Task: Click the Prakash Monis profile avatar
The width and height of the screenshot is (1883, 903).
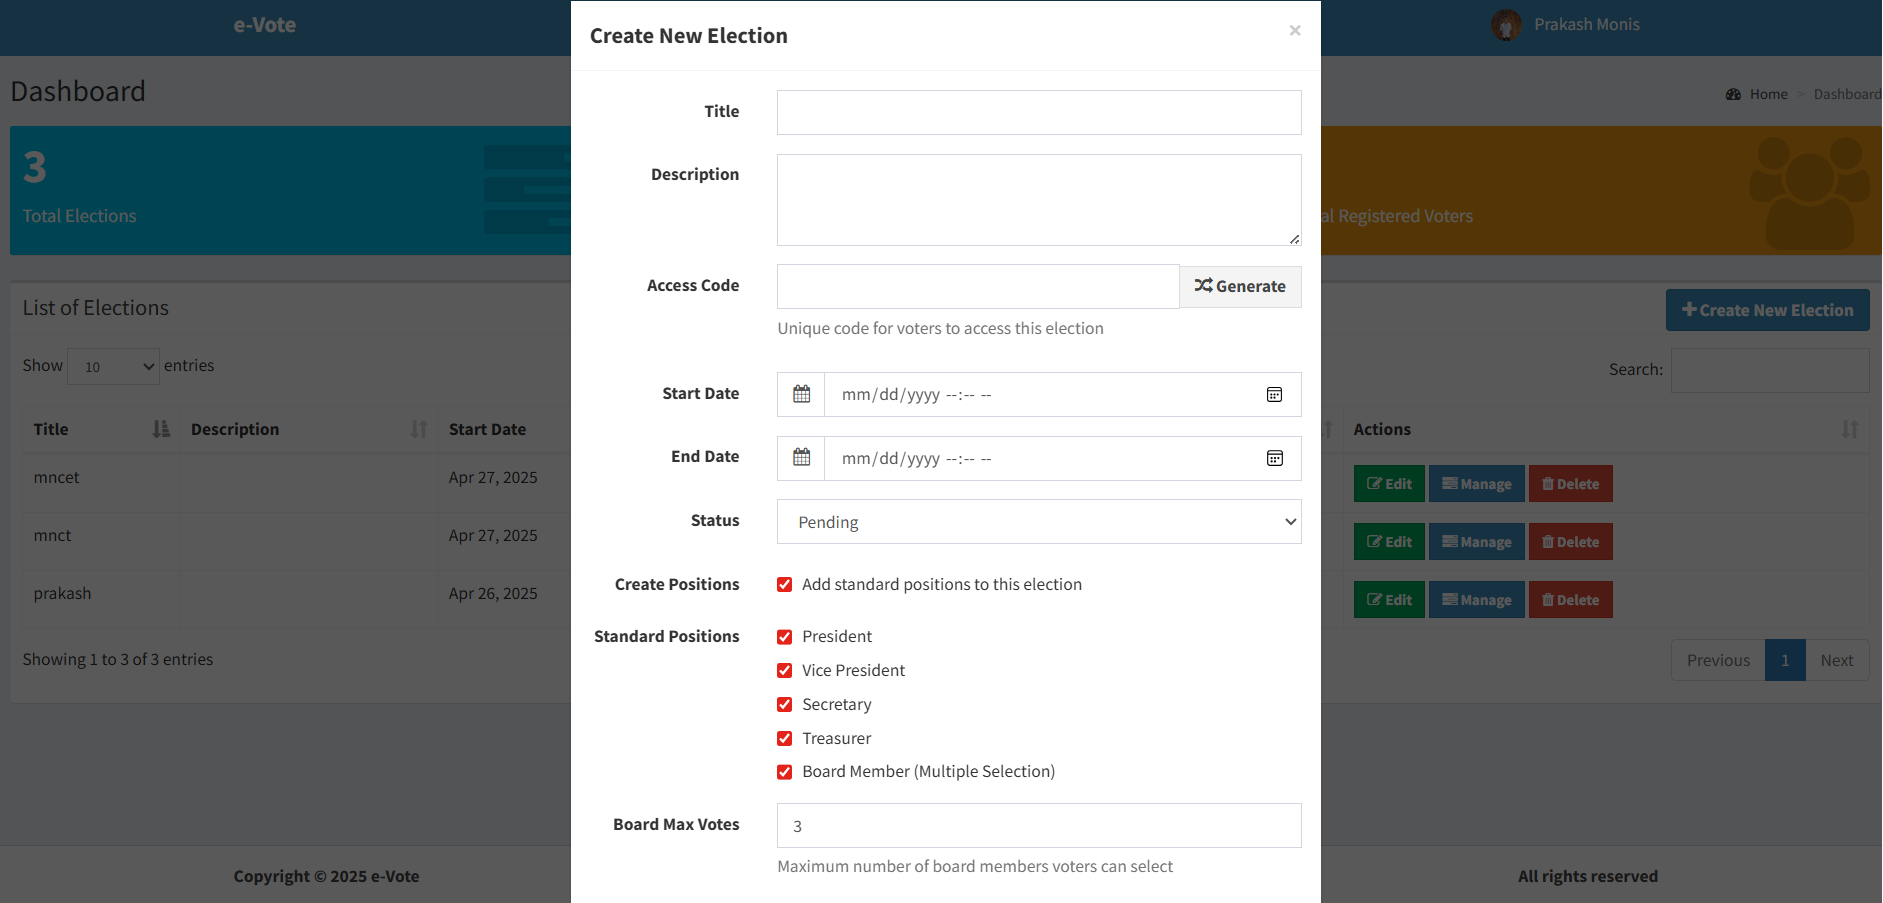Action: coord(1506,25)
